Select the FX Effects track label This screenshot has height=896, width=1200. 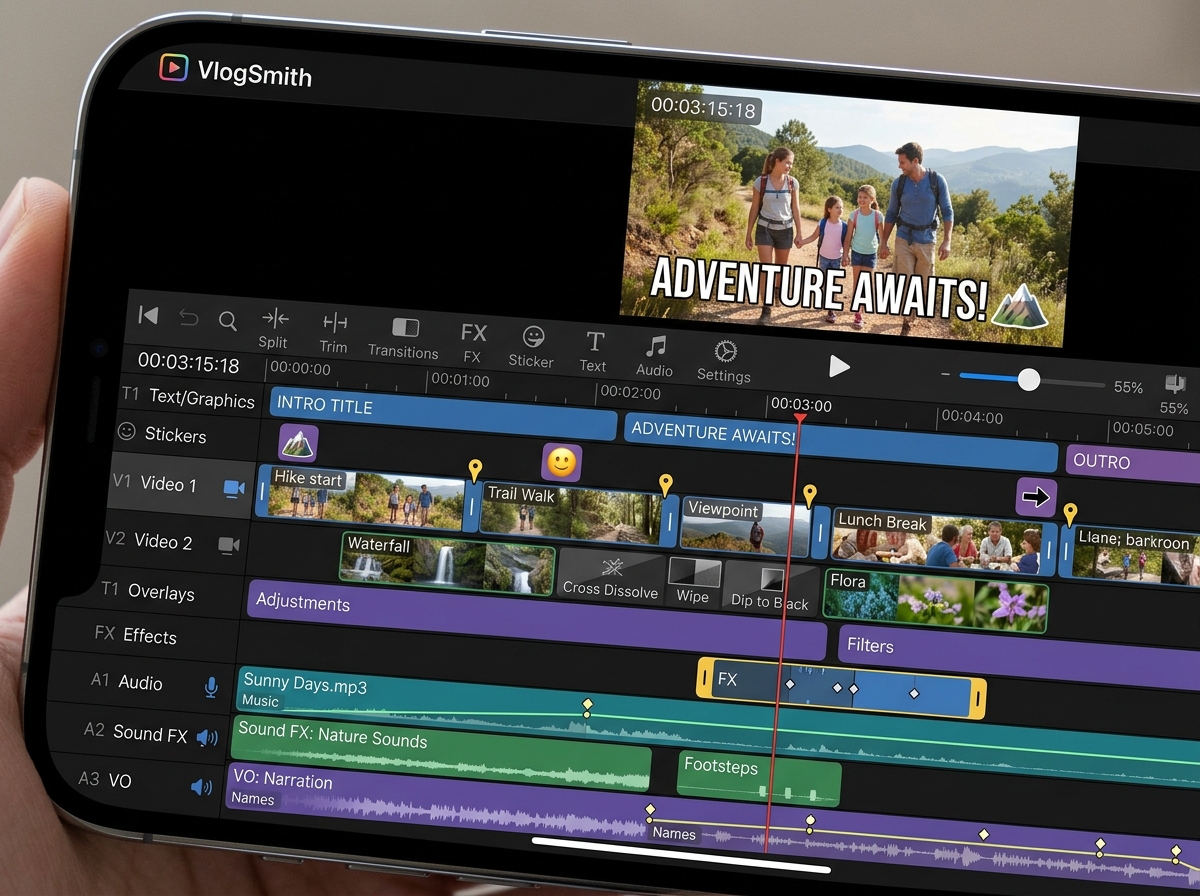(135, 635)
